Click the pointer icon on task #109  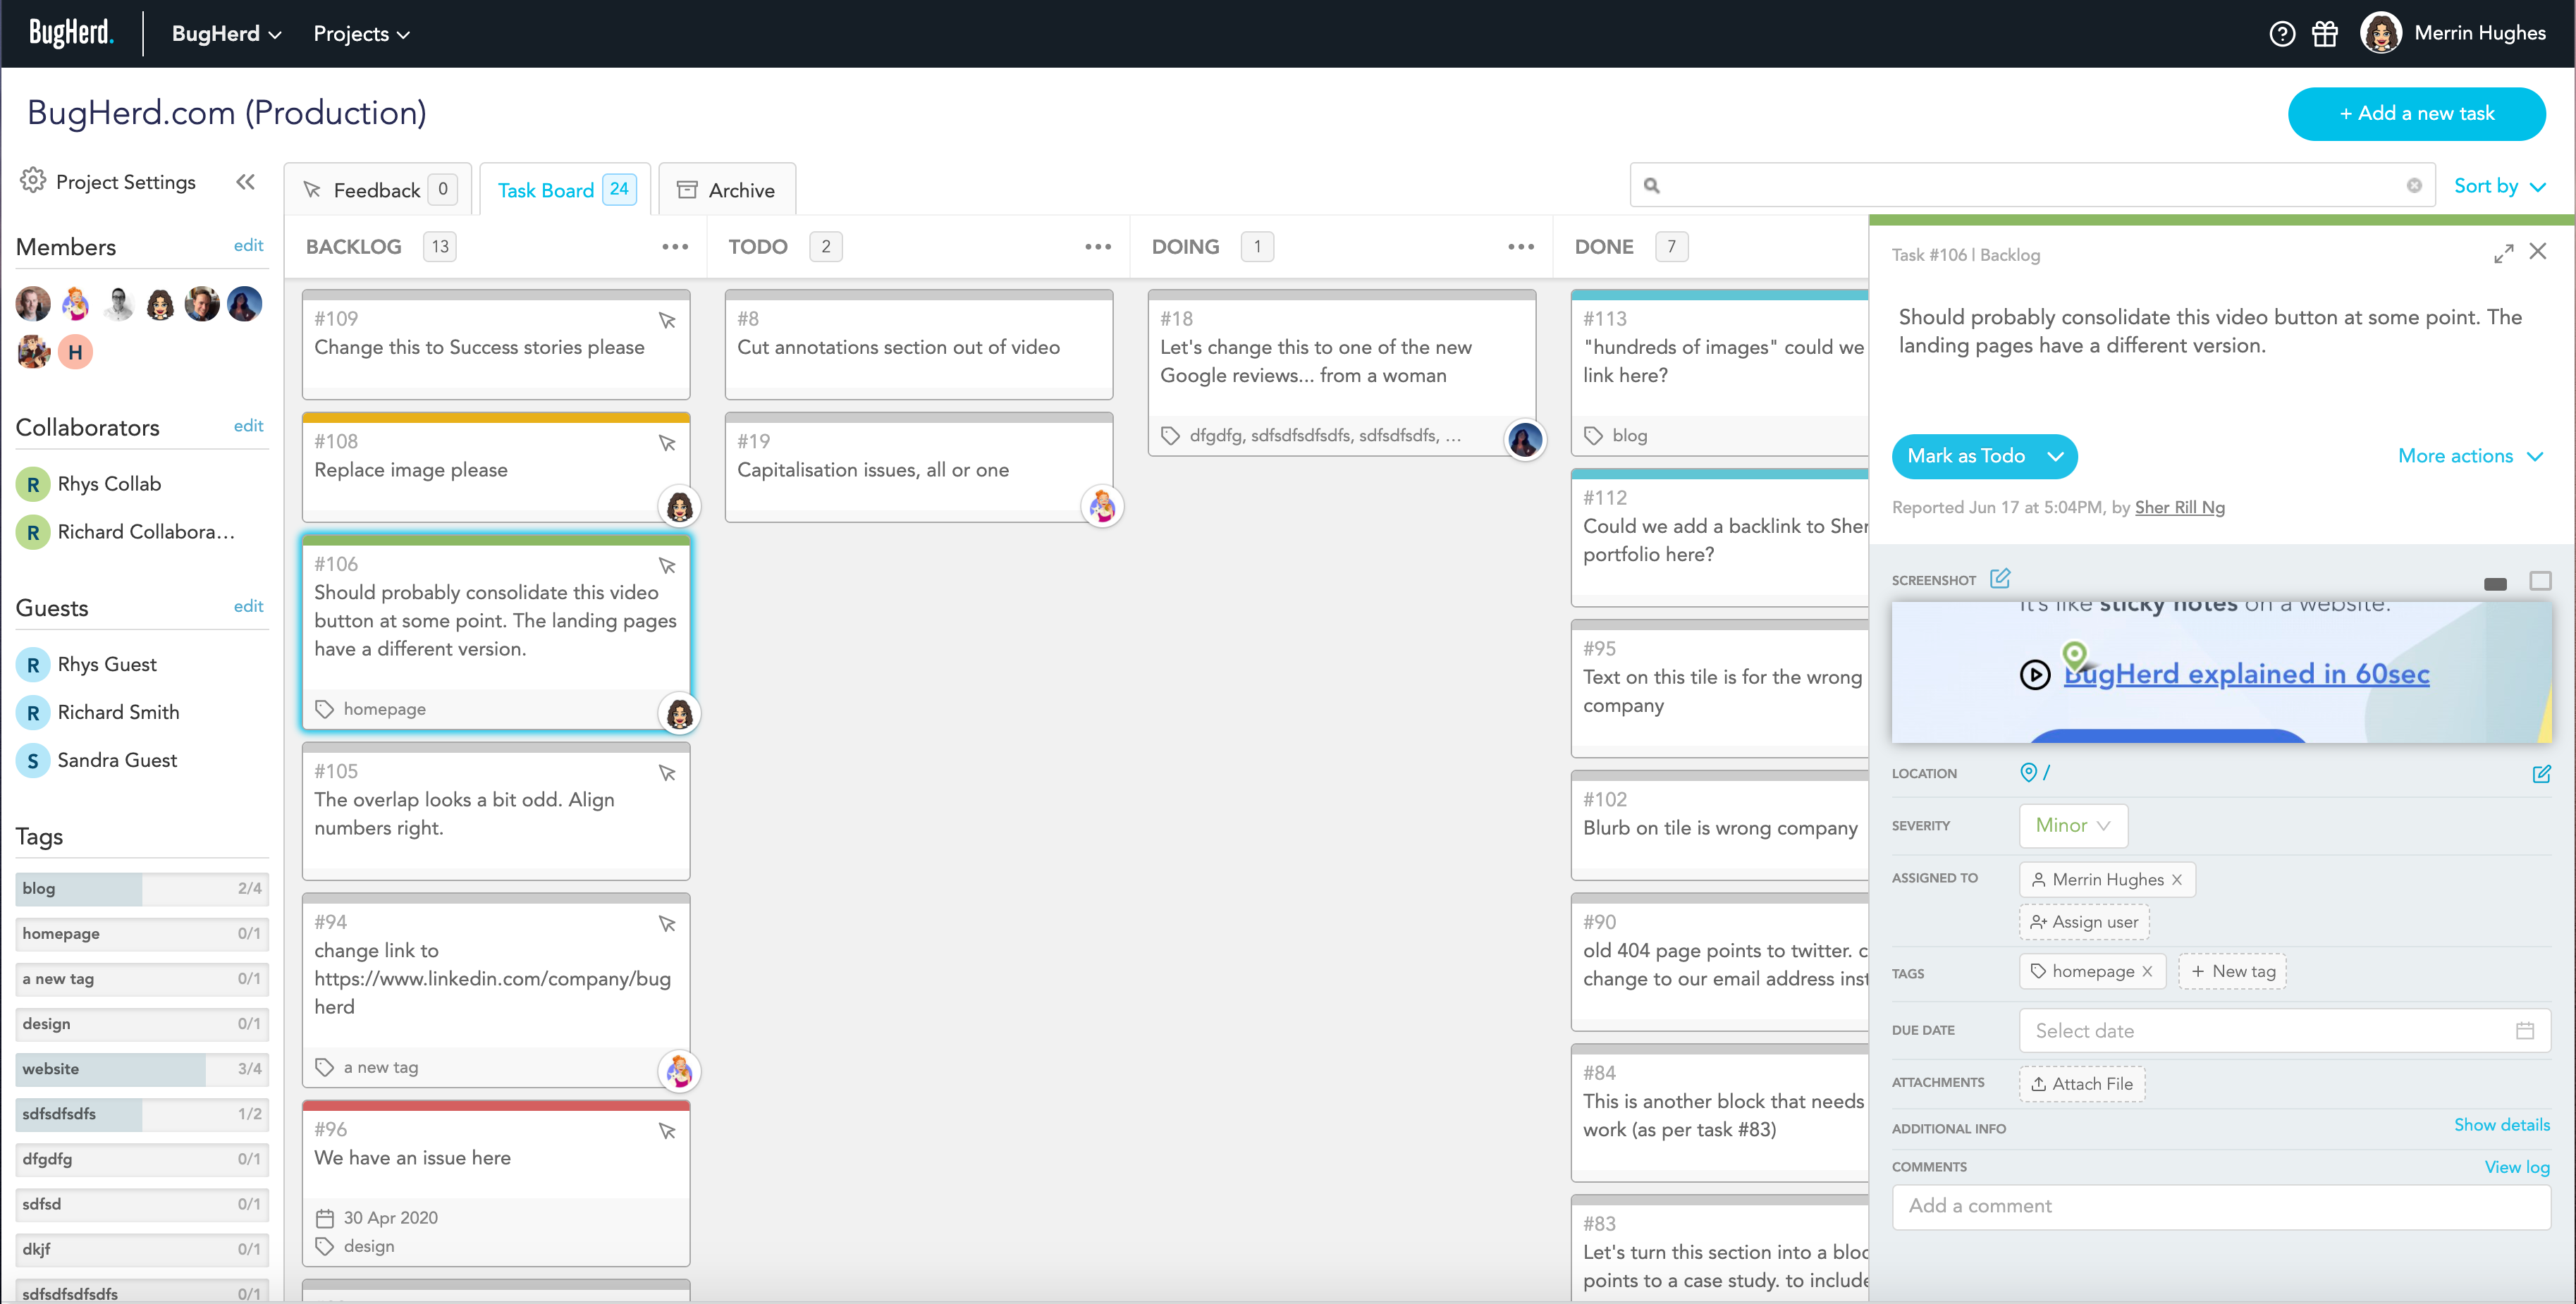667,320
